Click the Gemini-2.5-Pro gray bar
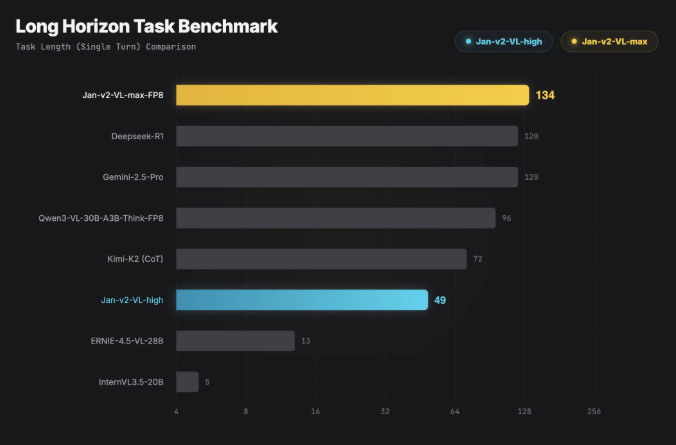 (x=347, y=177)
